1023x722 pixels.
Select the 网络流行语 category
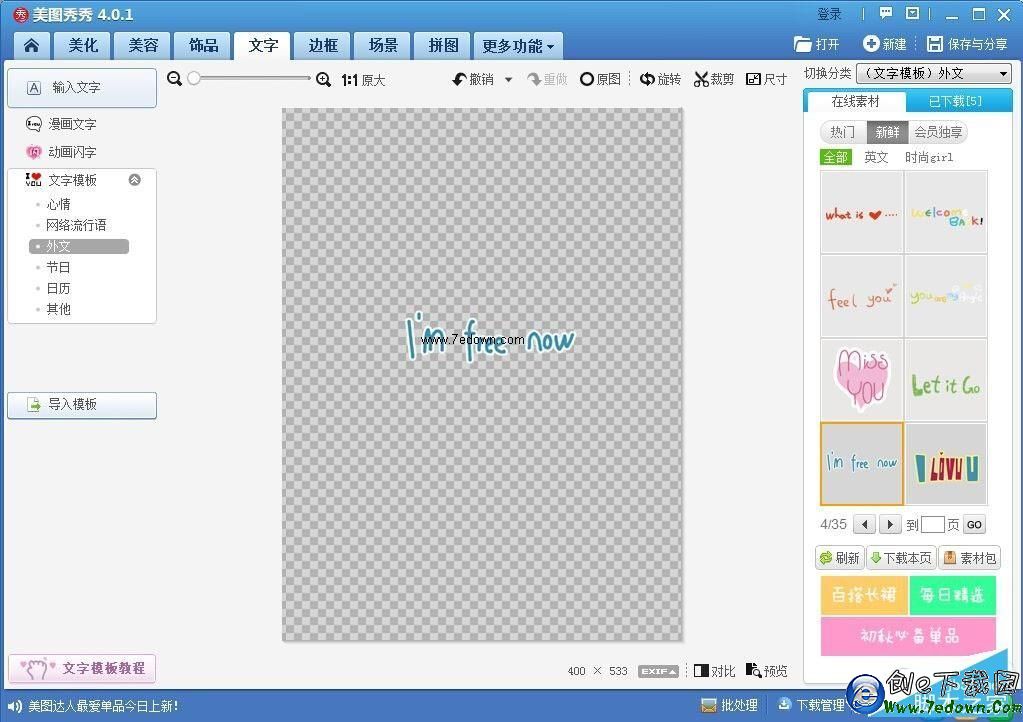[x=76, y=225]
